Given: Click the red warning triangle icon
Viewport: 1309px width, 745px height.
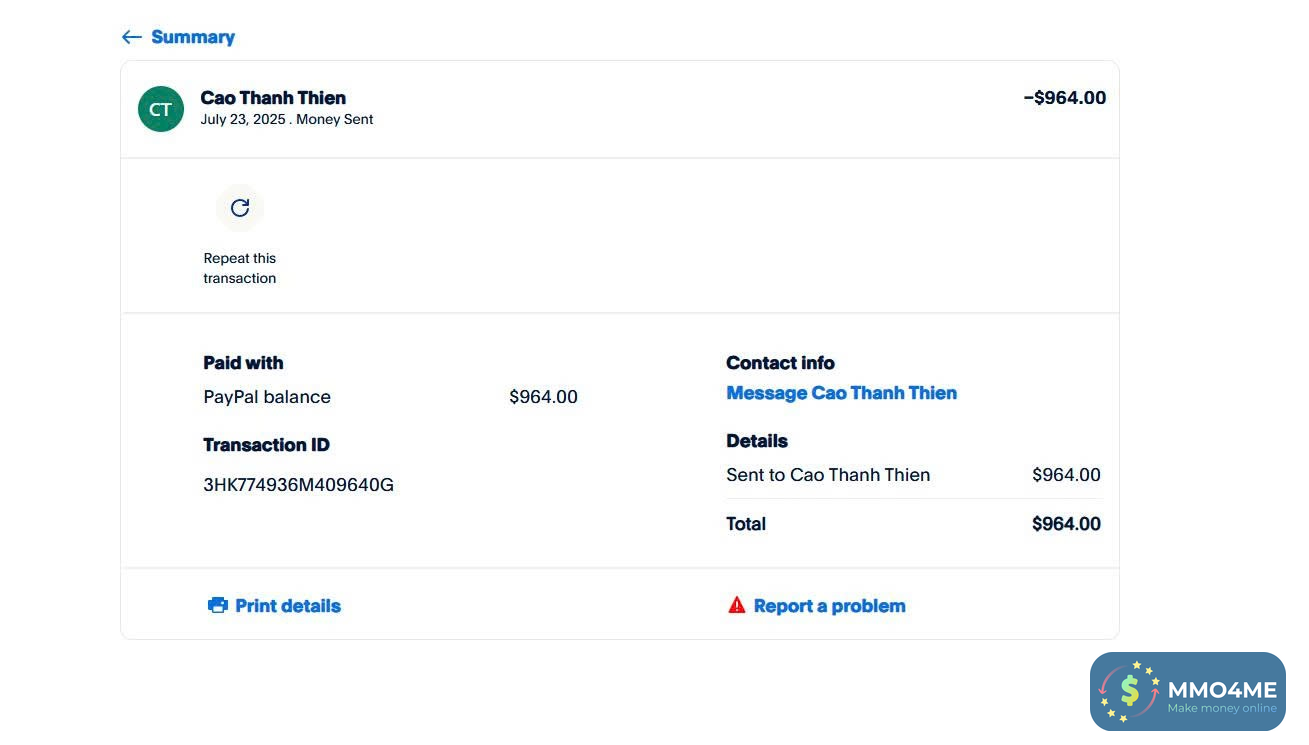Looking at the screenshot, I should [x=737, y=605].
